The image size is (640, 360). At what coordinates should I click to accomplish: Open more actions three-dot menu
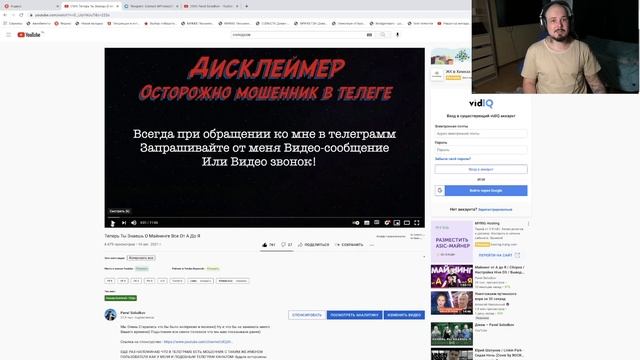[x=372, y=245]
